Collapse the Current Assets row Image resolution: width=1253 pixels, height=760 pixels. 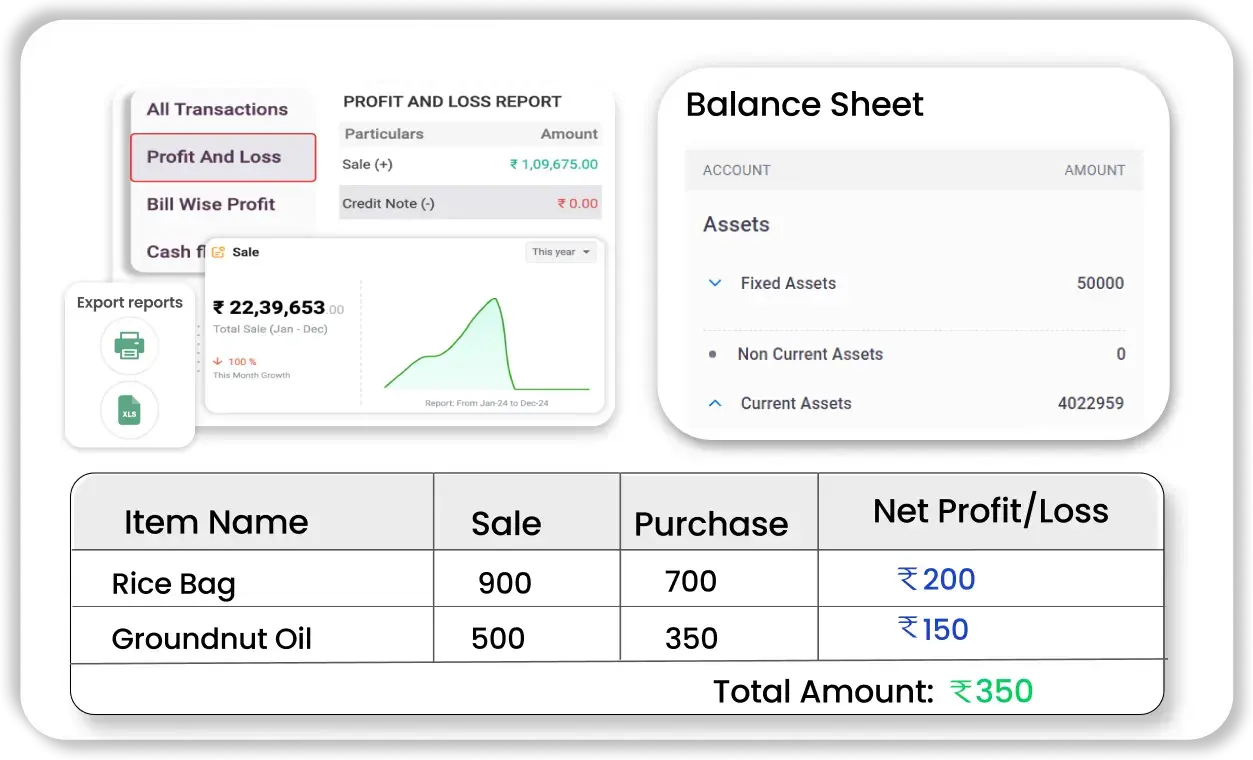[x=715, y=403]
